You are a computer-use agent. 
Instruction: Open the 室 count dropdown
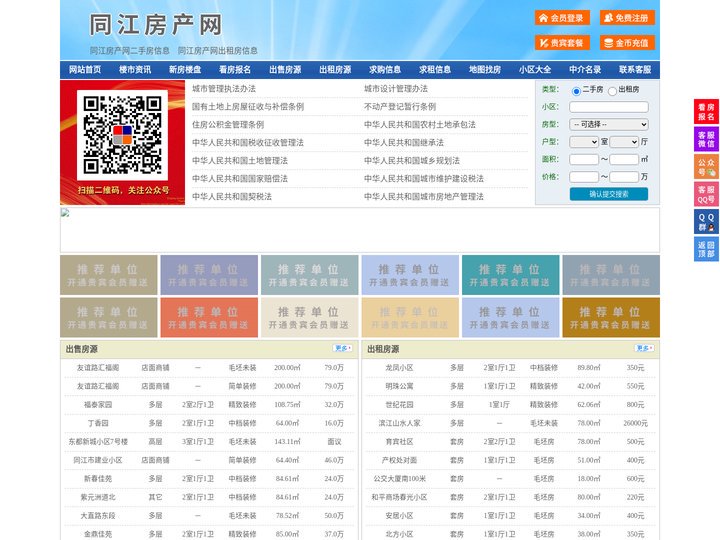click(584, 142)
